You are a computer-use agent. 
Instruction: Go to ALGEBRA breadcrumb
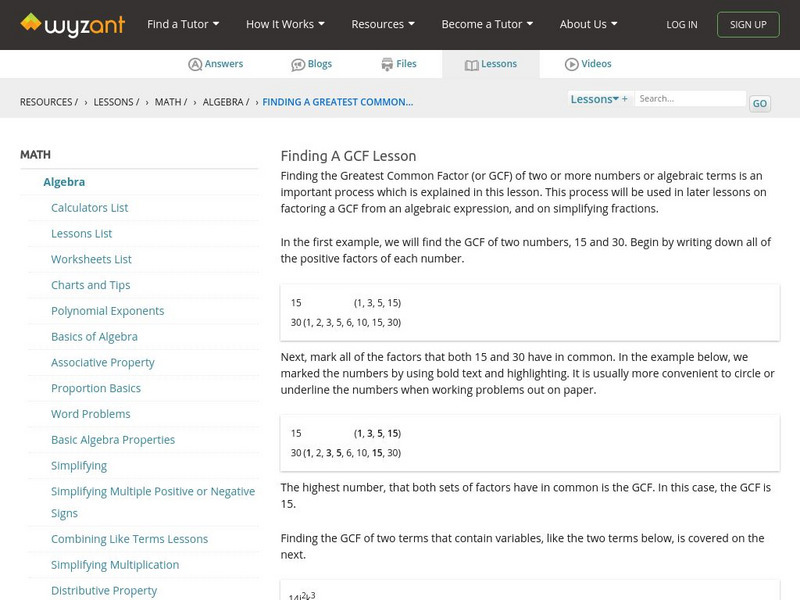pyautogui.click(x=226, y=102)
